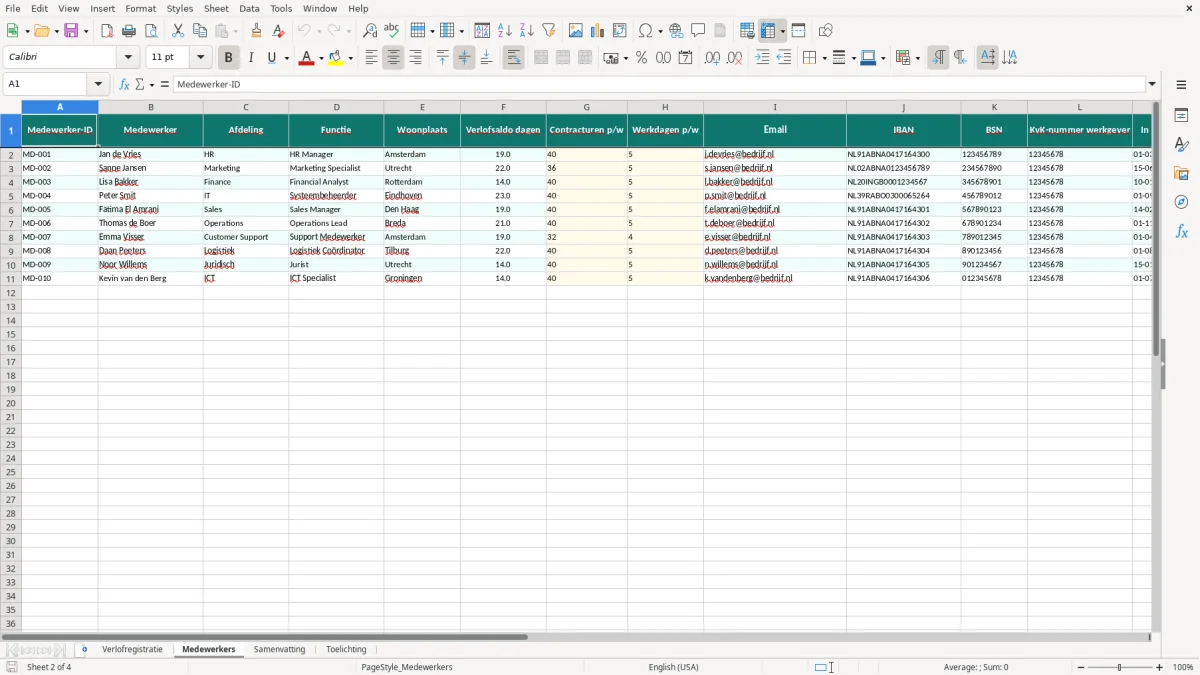Screen dimensions: 1200x675
Task: Clear direct formatting
Action: coord(278,31)
